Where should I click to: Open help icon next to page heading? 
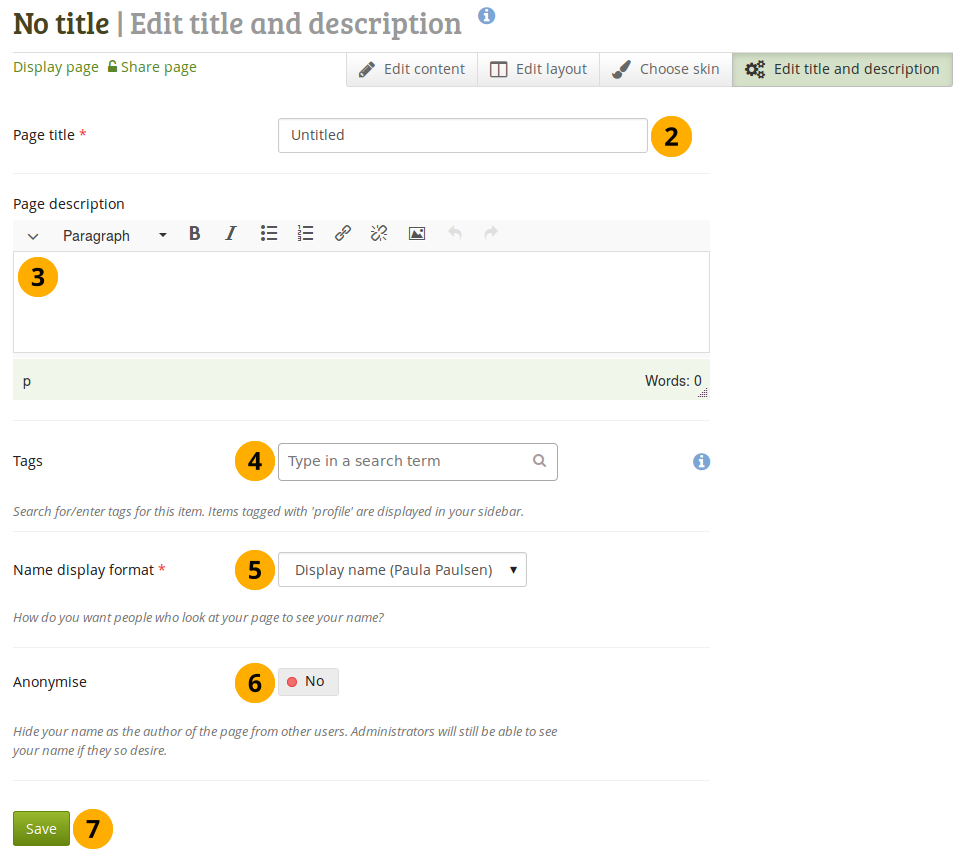[x=487, y=15]
